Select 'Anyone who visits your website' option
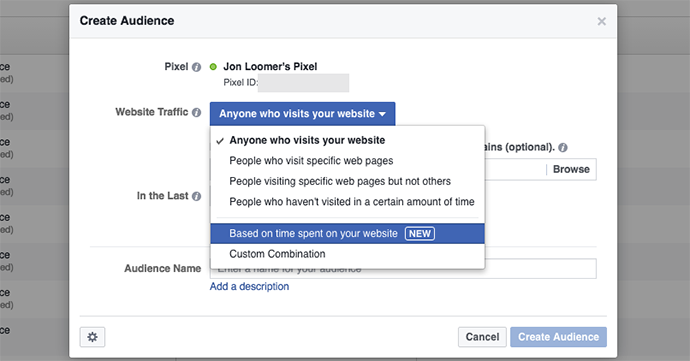This screenshot has width=690, height=361. point(348,140)
